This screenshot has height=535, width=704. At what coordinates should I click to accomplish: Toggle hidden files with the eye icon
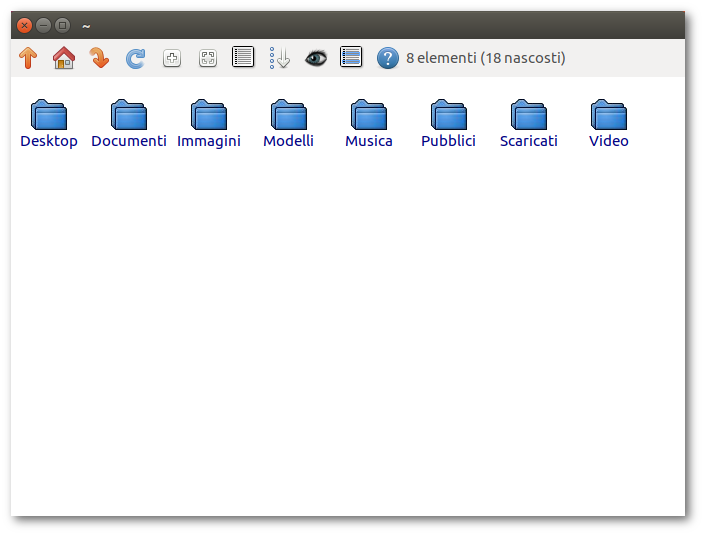pyautogui.click(x=316, y=58)
